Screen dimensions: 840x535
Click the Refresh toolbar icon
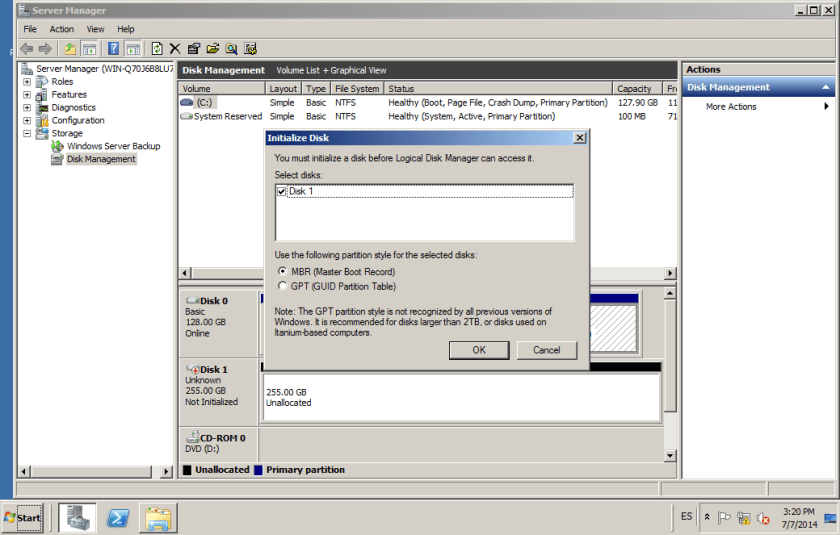click(x=157, y=48)
